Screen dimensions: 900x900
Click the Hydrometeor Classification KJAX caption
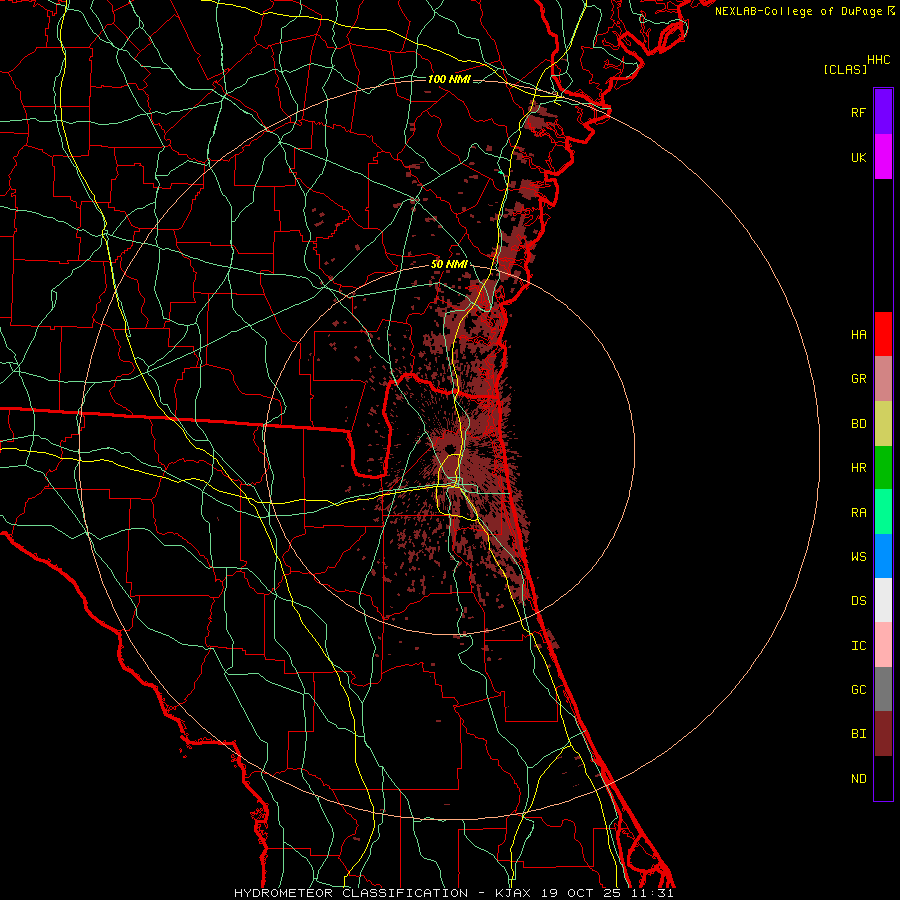tap(453, 893)
